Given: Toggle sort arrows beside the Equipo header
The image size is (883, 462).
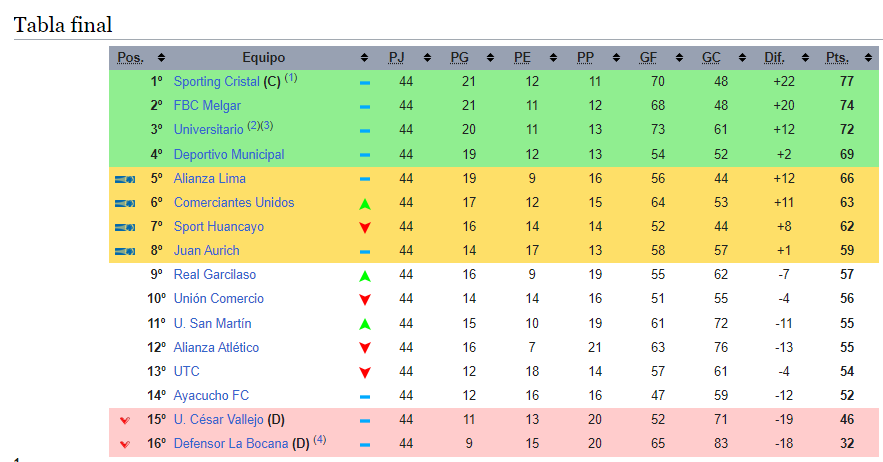Looking at the screenshot, I should pos(365,58).
